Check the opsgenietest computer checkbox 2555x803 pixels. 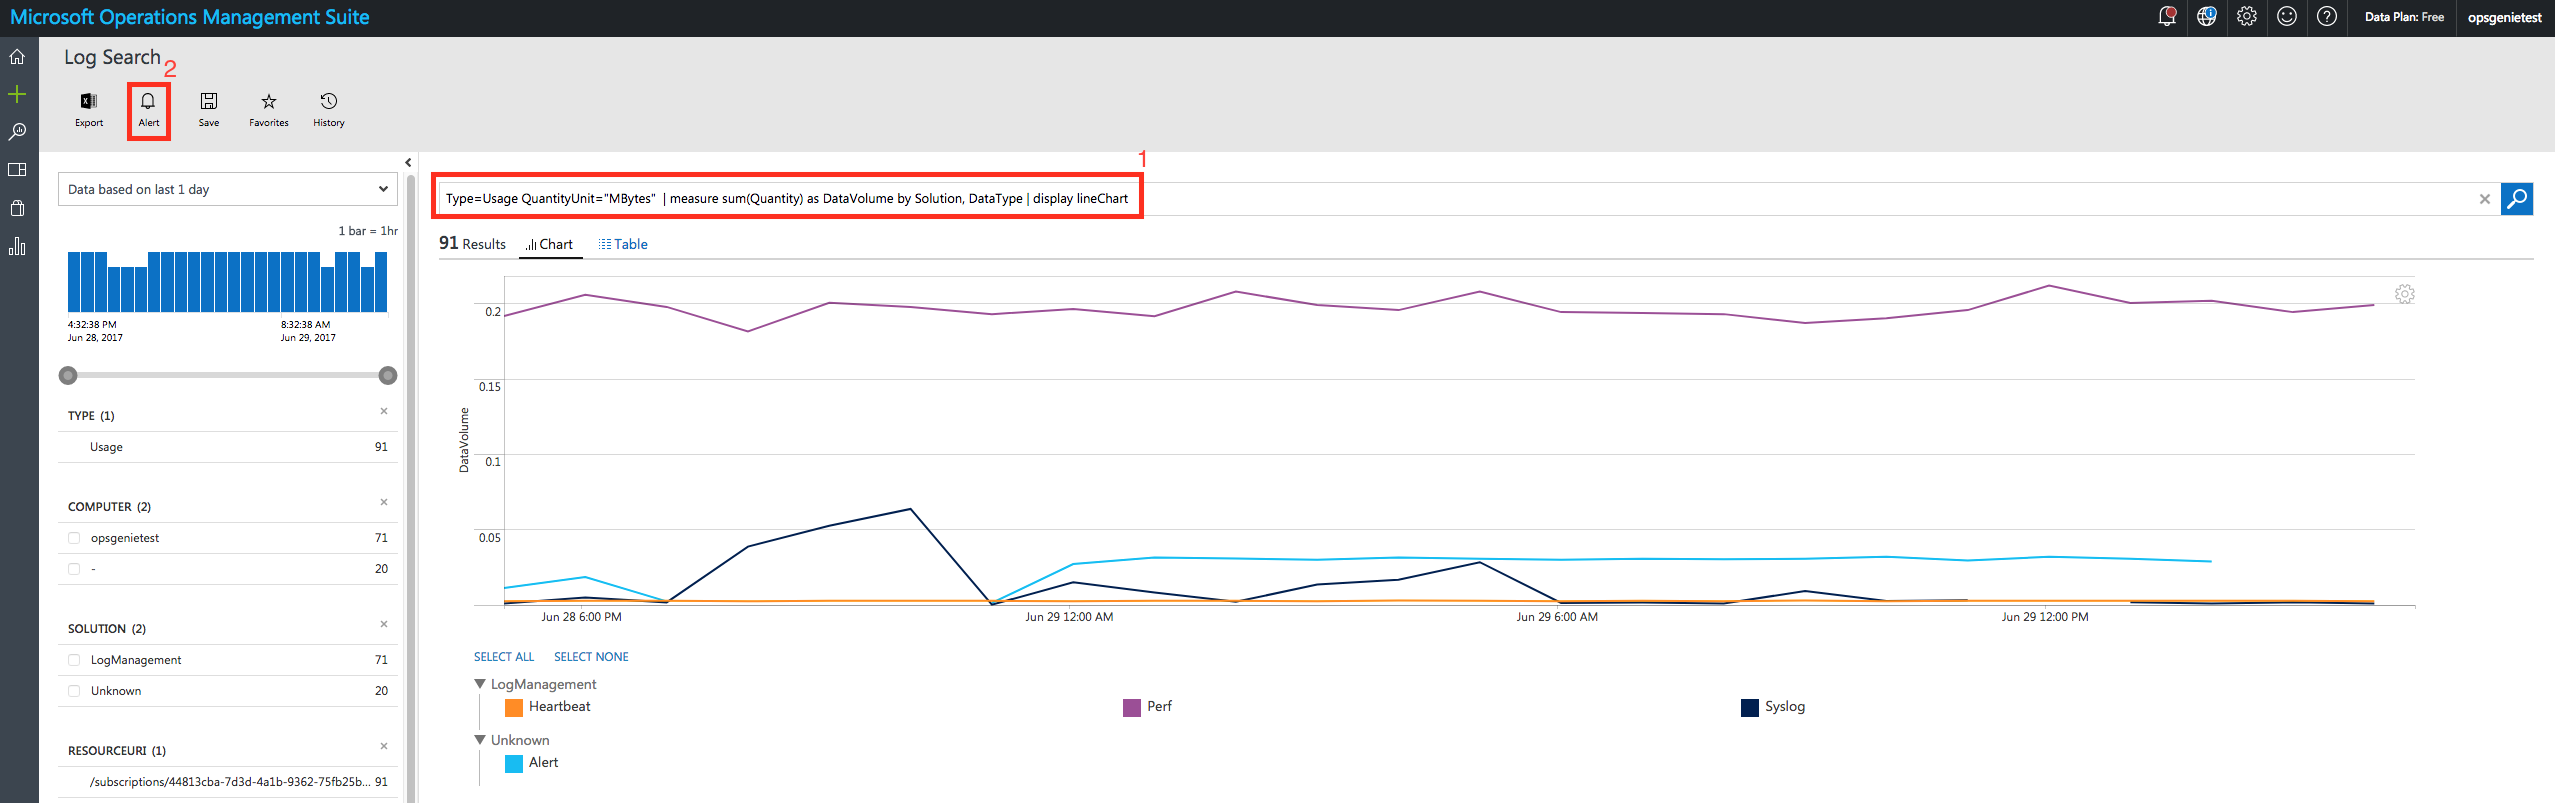tap(74, 538)
